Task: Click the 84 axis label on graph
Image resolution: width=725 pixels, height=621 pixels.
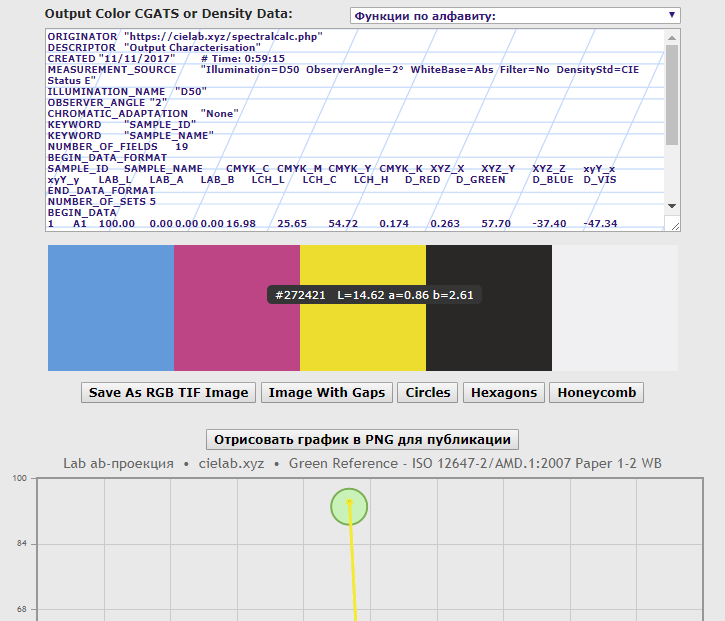Action: [22, 543]
